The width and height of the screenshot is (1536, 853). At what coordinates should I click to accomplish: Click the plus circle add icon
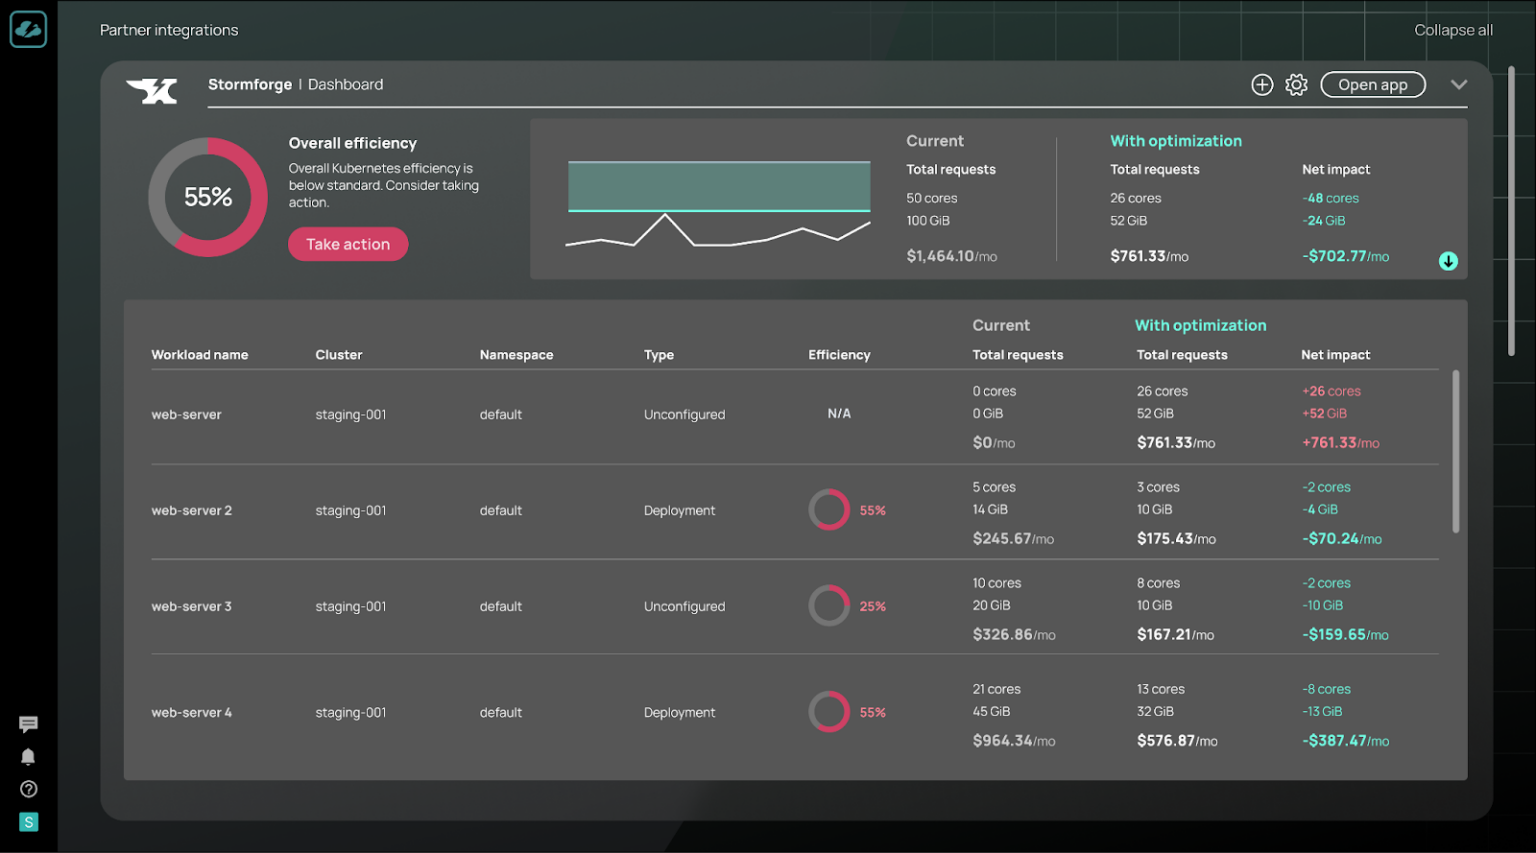[1262, 85]
